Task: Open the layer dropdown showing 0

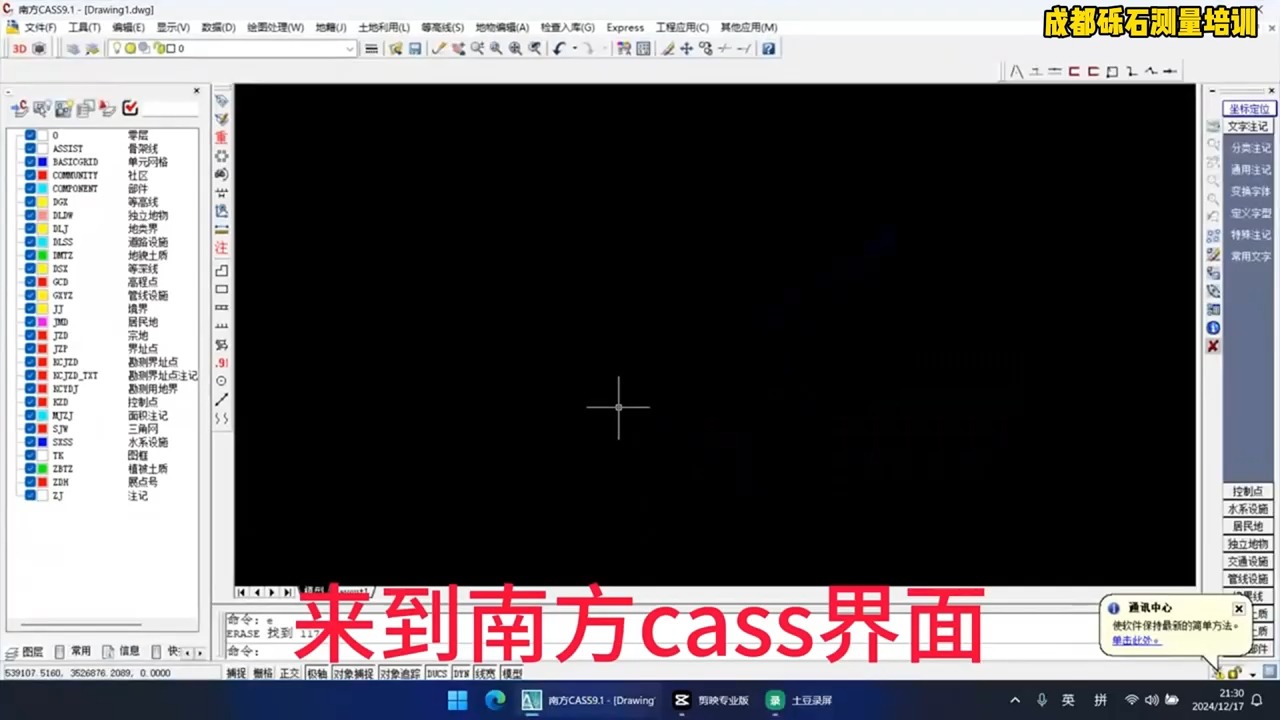Action: tap(350, 48)
